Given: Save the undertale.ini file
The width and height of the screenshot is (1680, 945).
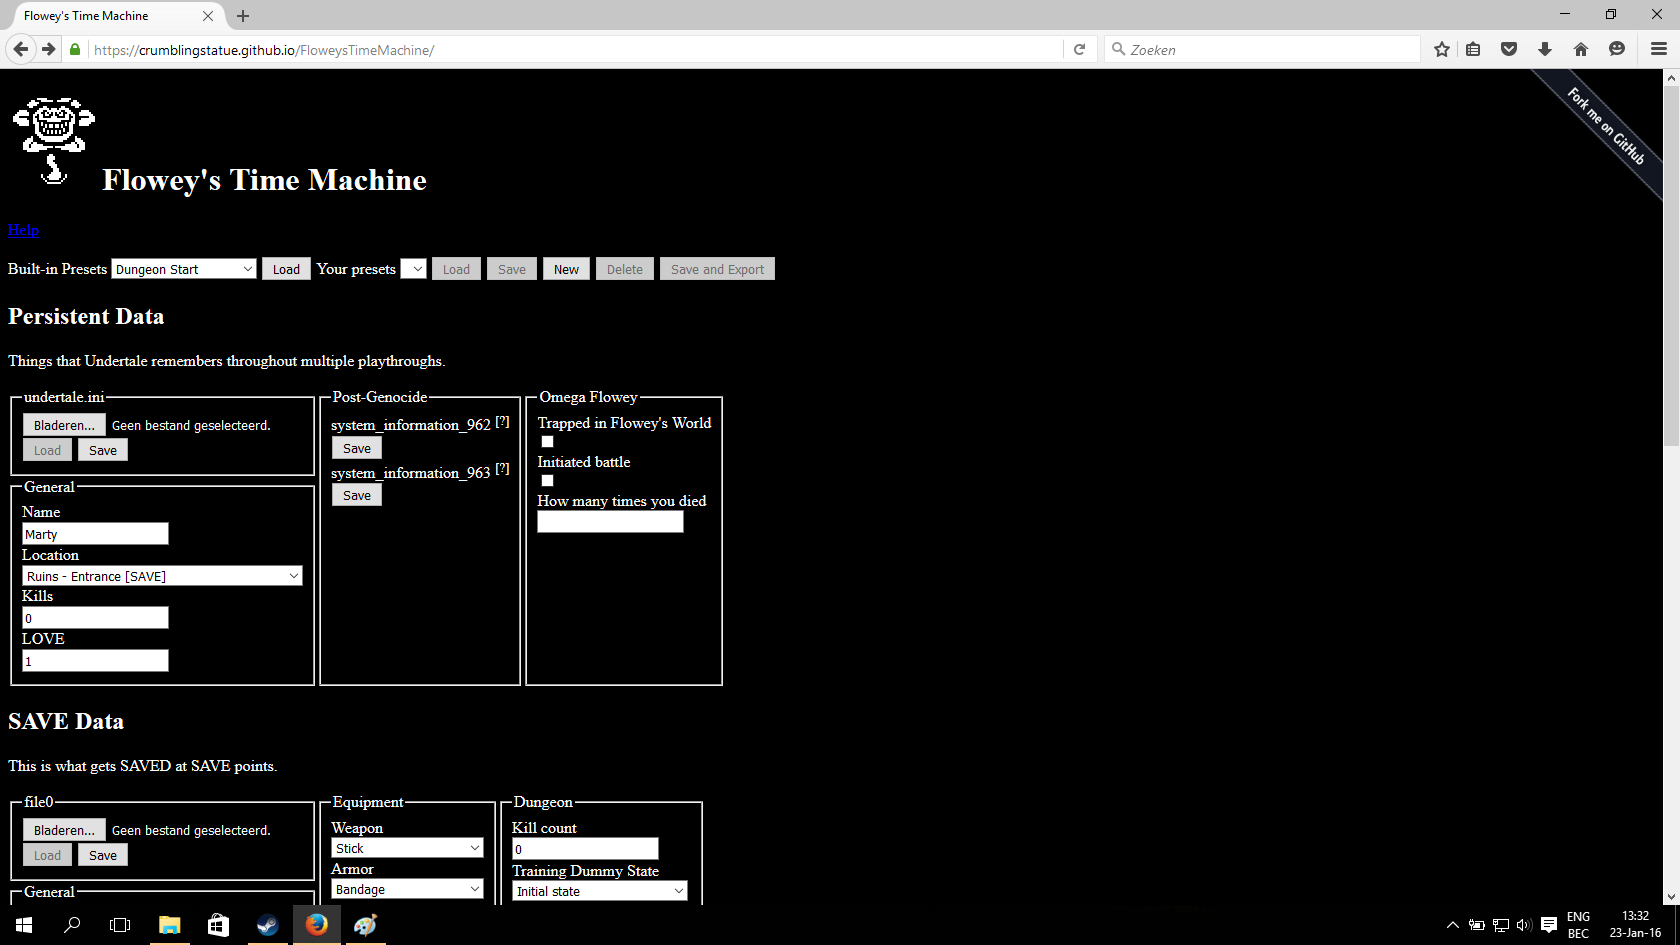Looking at the screenshot, I should 103,450.
